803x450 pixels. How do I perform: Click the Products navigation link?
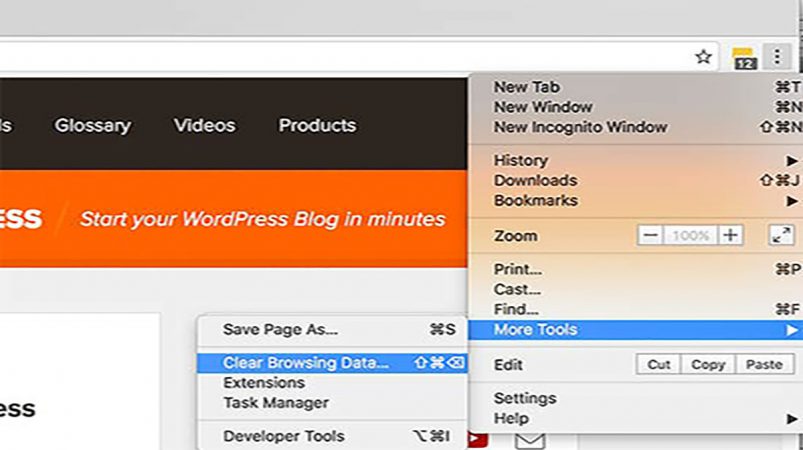317,125
